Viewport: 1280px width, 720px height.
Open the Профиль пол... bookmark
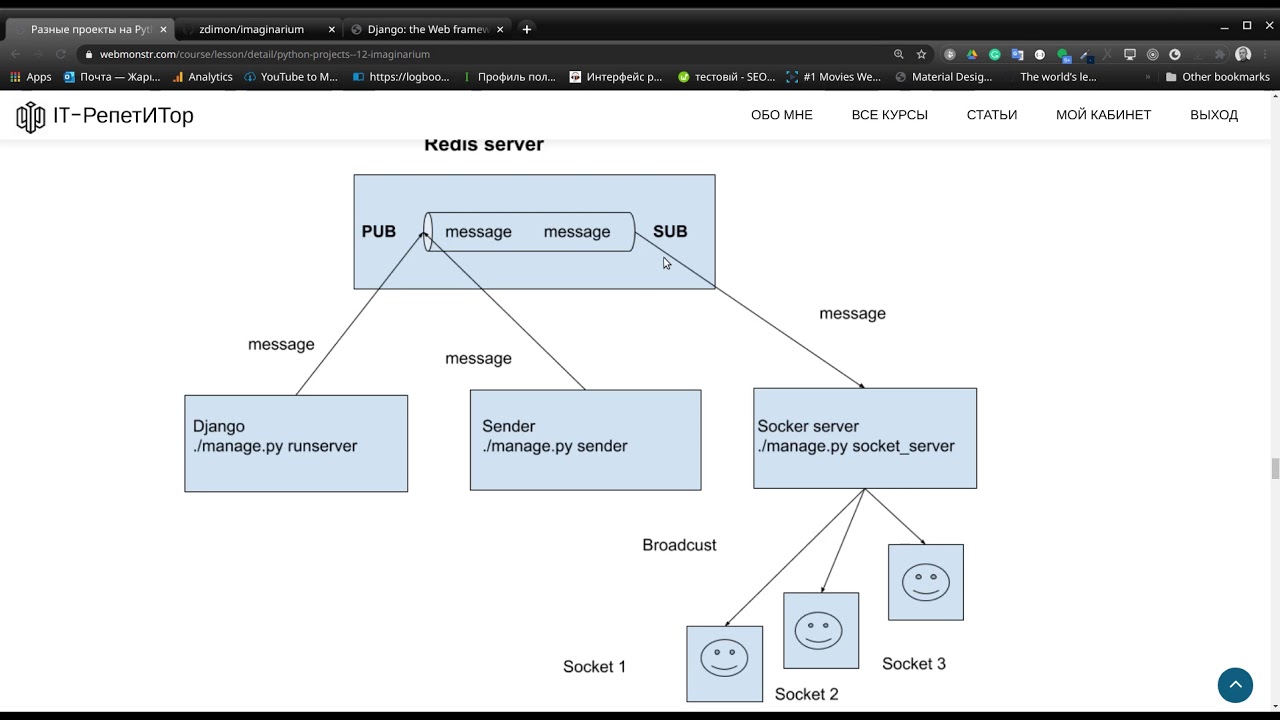(x=508, y=77)
